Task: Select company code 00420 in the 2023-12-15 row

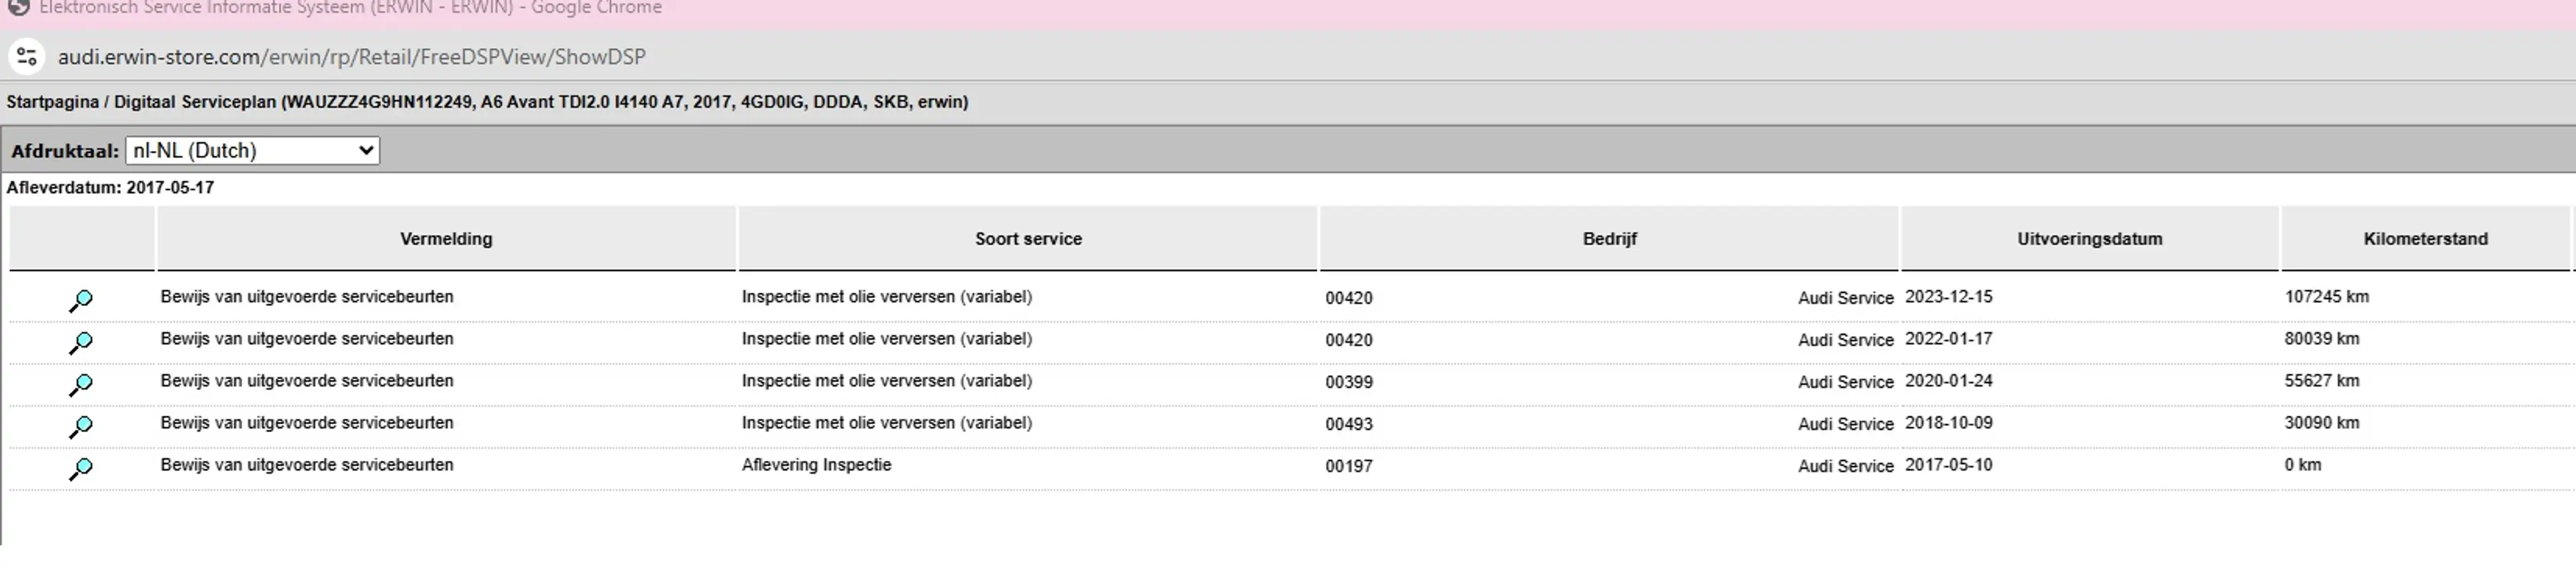Action: click(1349, 298)
